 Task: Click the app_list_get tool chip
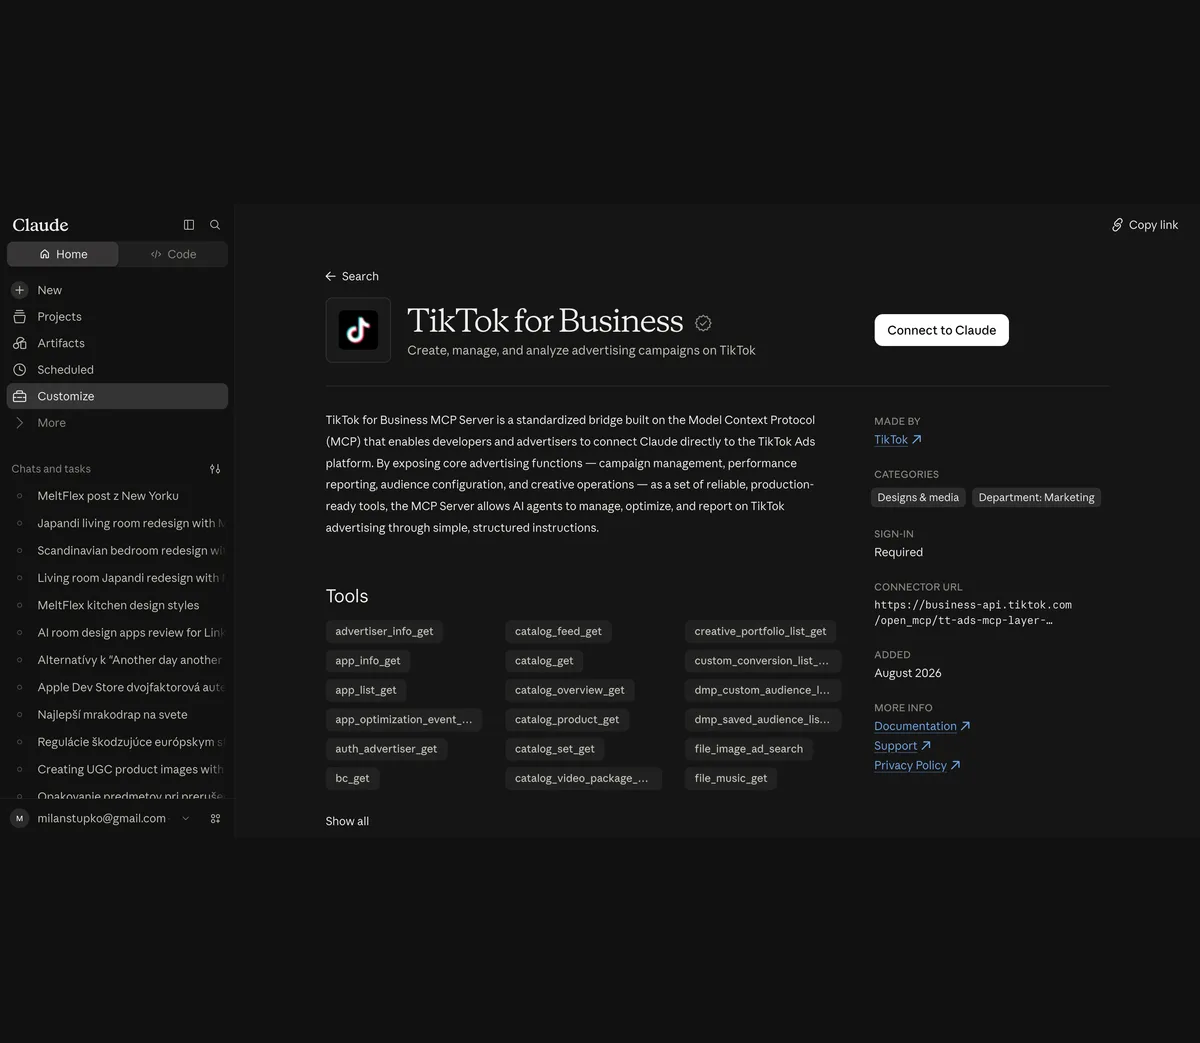366,690
